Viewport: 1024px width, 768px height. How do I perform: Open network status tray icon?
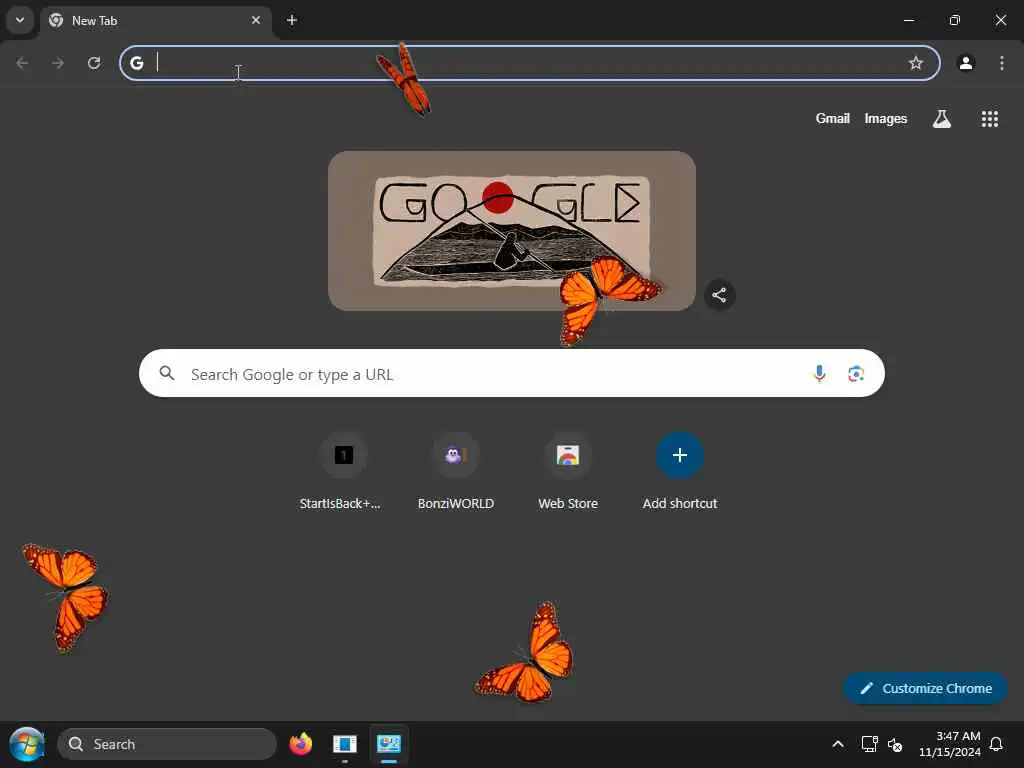click(869, 744)
